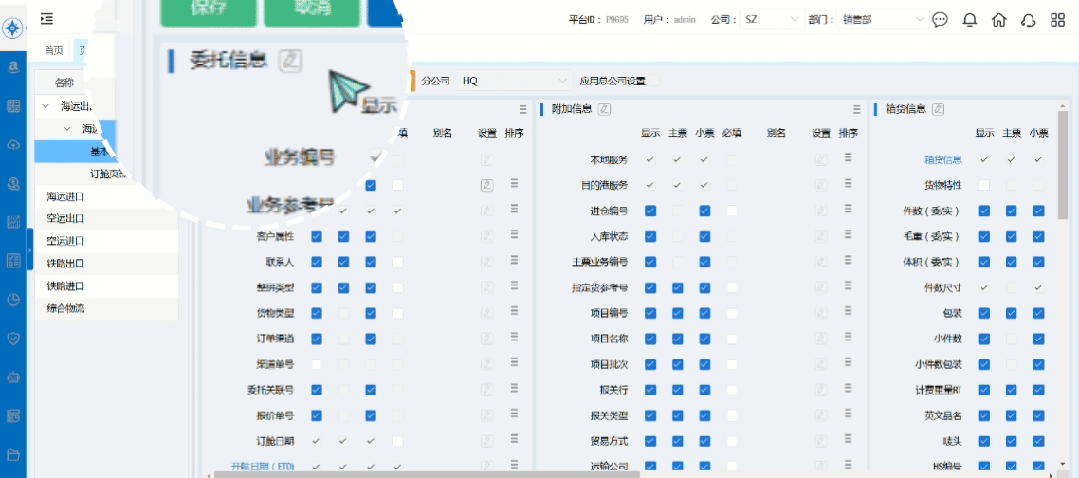This screenshot has width=1079, height=478.
Task: Click the 拼定货参考号 row label
Action: coord(599,287)
